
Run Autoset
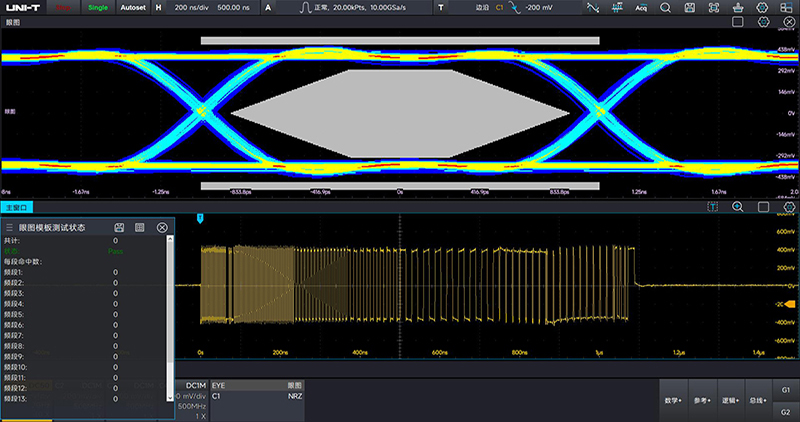(x=133, y=8)
